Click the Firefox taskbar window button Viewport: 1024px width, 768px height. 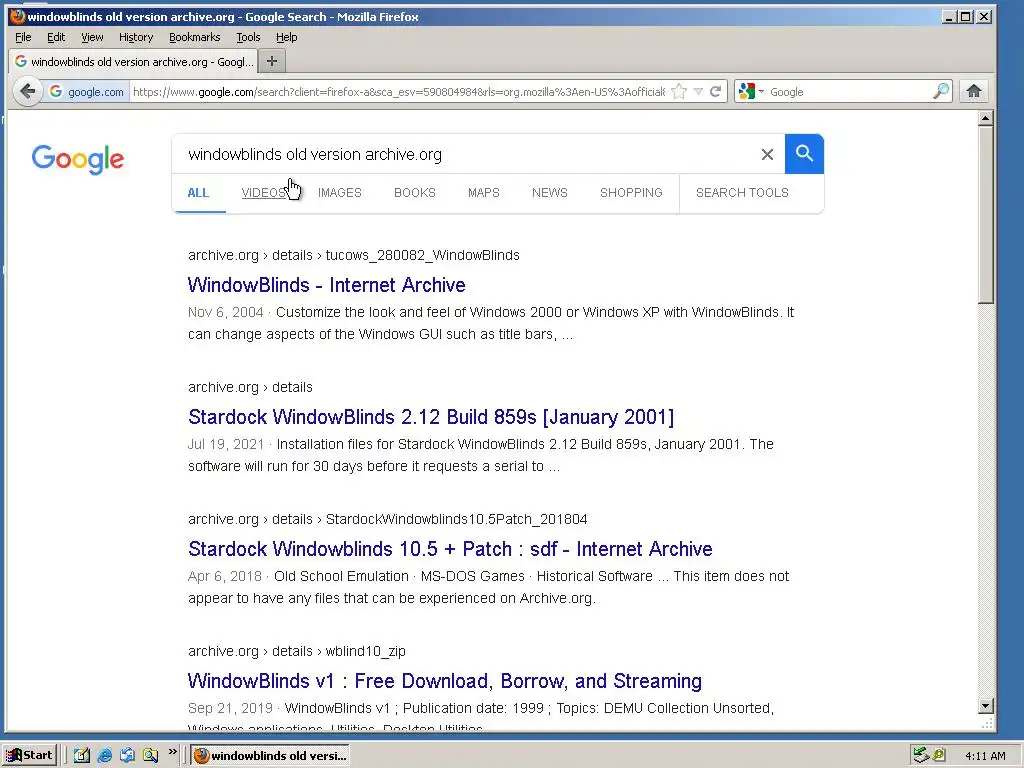click(270, 755)
